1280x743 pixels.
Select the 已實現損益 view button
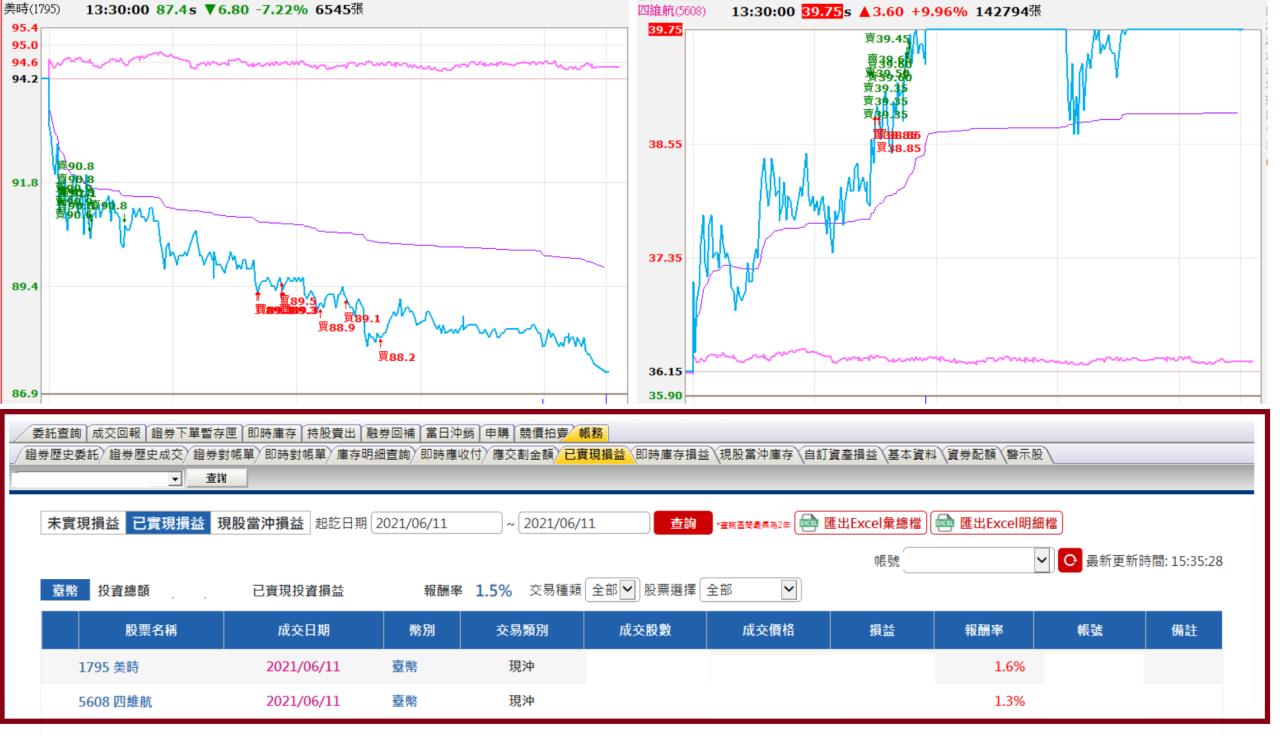(168, 523)
